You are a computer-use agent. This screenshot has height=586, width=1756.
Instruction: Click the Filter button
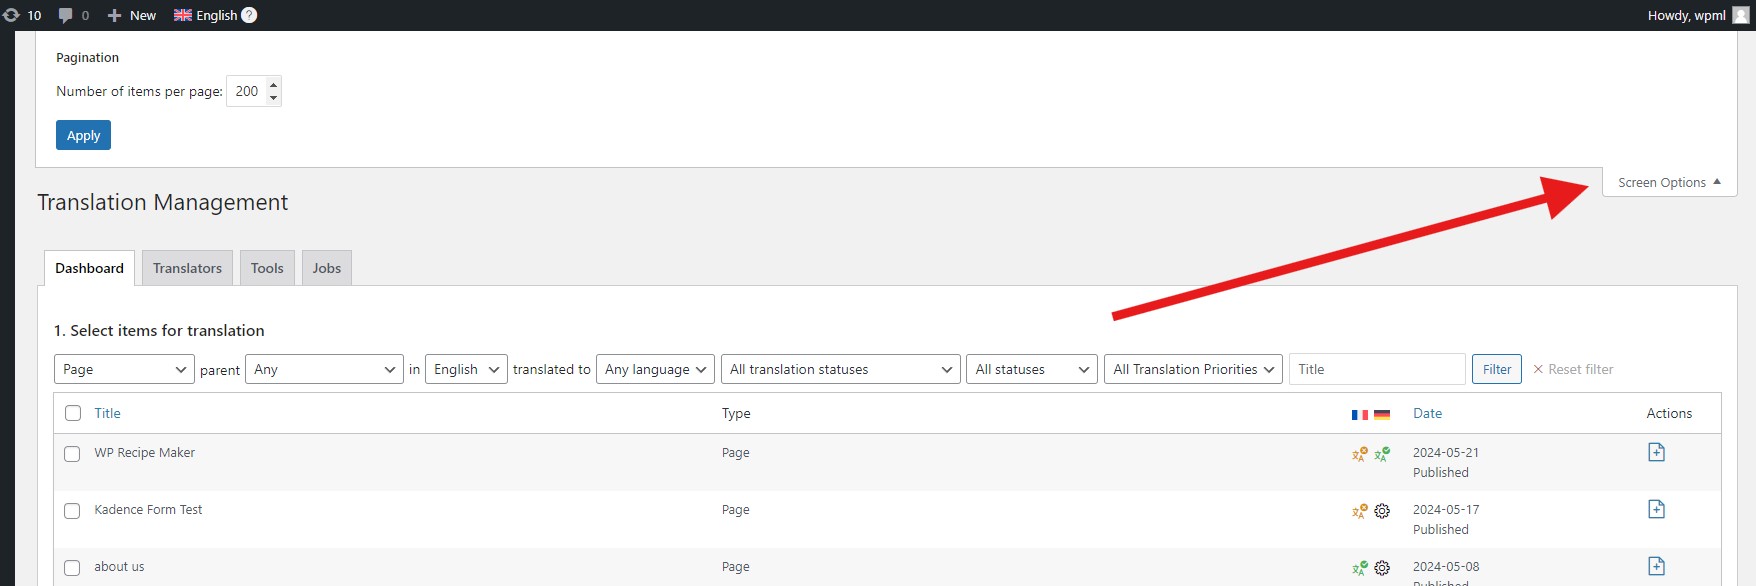[1496, 369]
